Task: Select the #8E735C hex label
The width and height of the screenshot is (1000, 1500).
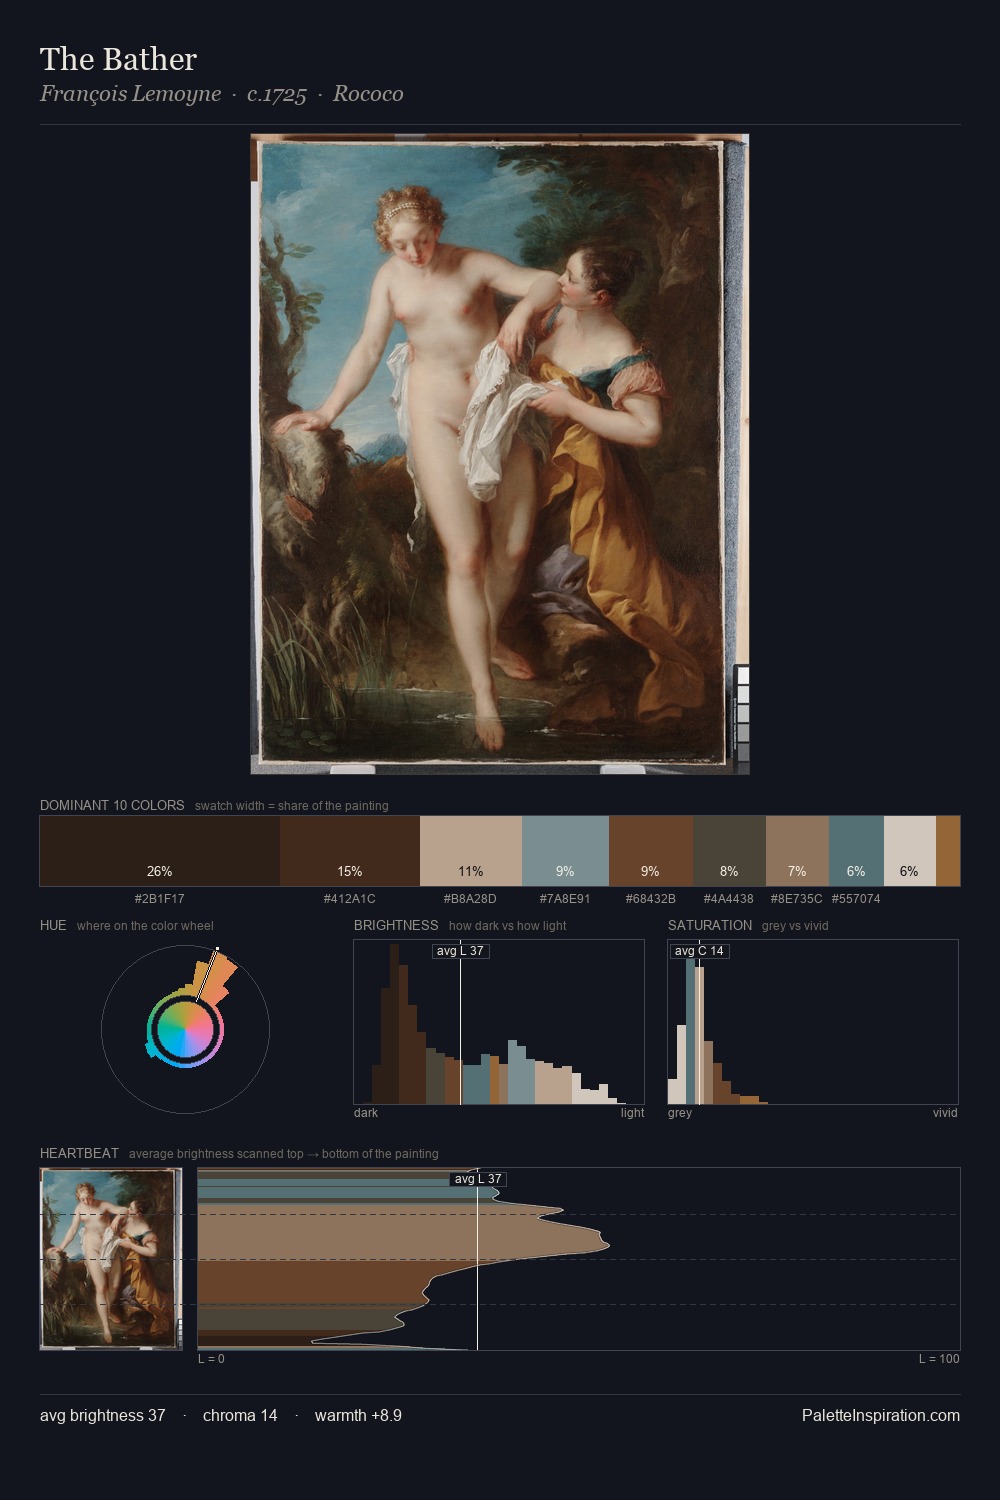Action: 796,899
